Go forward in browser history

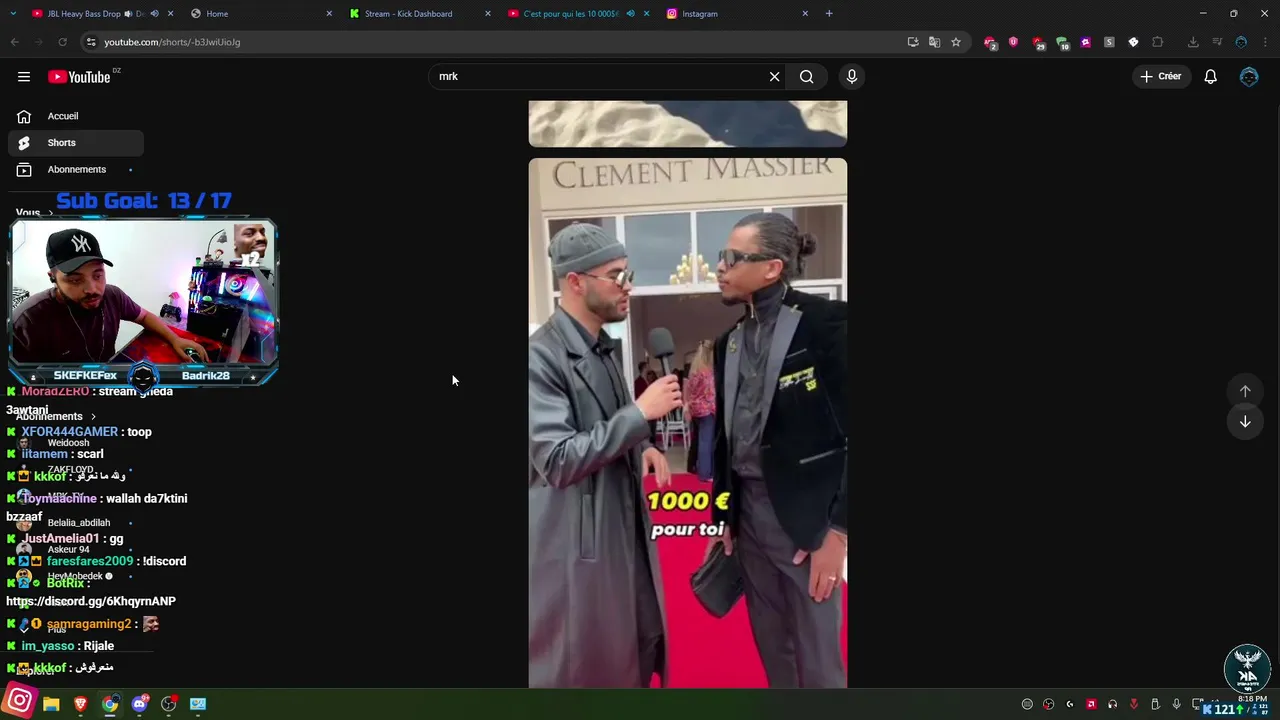click(38, 42)
